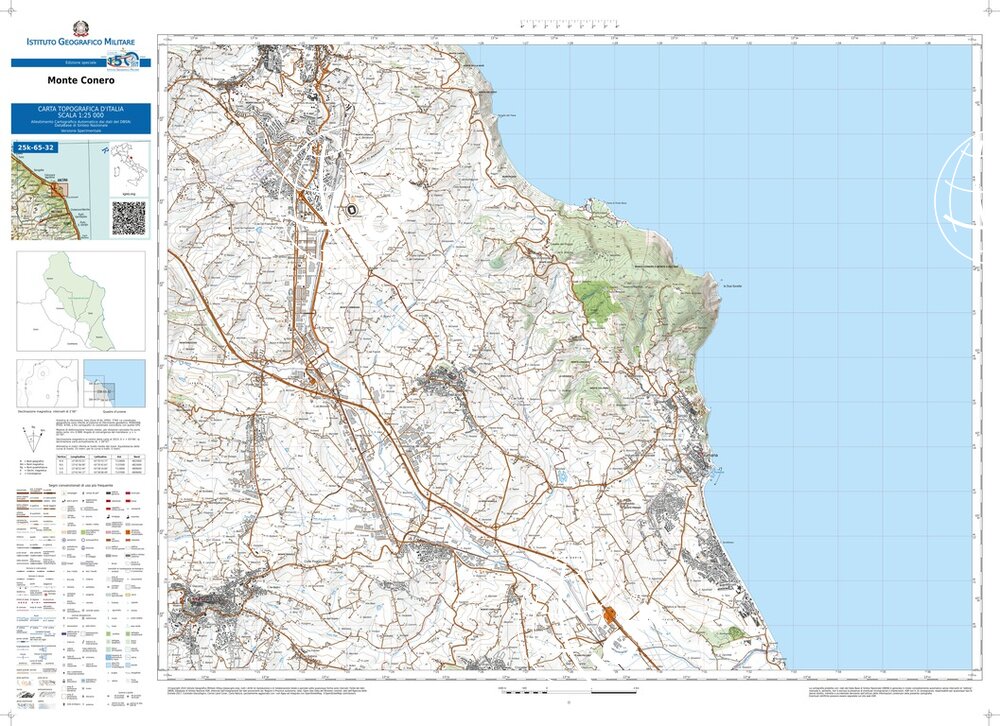Click the orange built-up block near bottom
This screenshot has width=1000, height=726.
click(x=610, y=619)
